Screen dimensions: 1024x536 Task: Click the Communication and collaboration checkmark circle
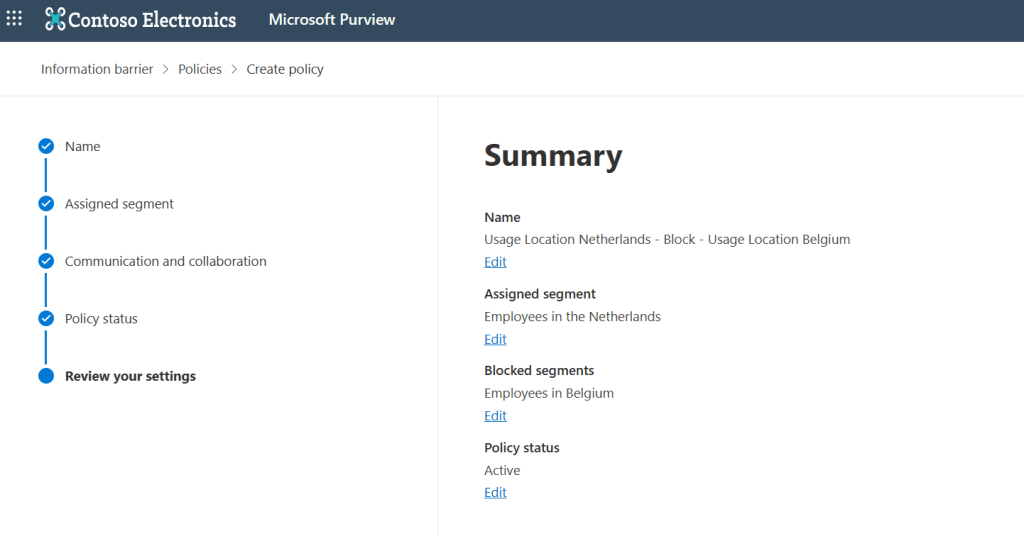coord(46,261)
